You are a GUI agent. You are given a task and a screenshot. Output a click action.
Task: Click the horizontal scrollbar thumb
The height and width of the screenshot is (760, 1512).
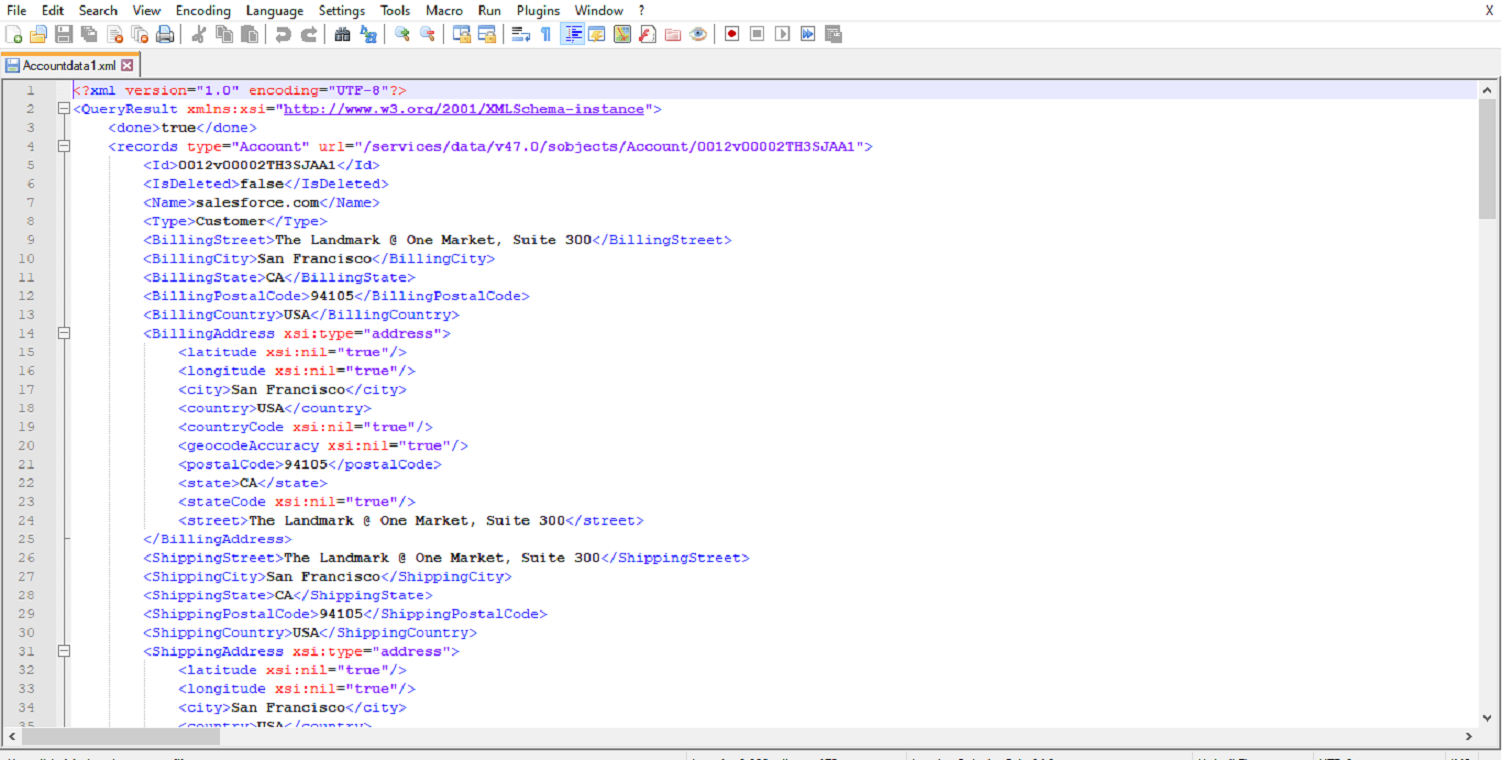point(119,736)
